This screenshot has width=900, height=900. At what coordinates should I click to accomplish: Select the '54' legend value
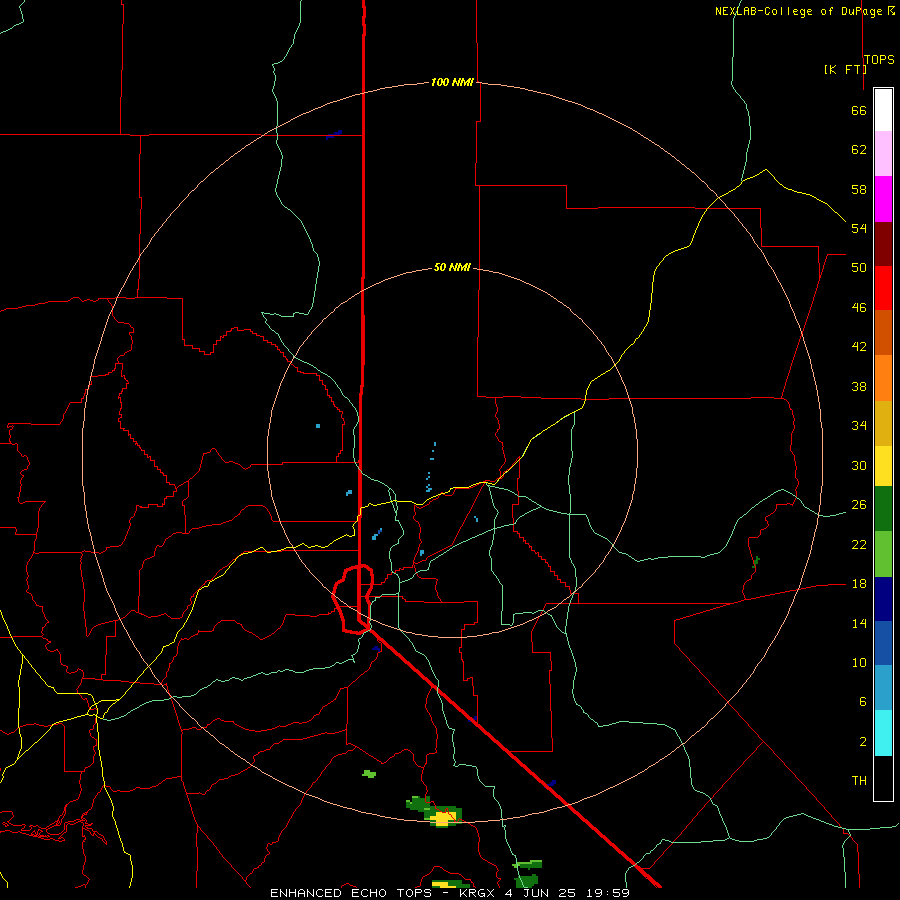[x=859, y=228]
